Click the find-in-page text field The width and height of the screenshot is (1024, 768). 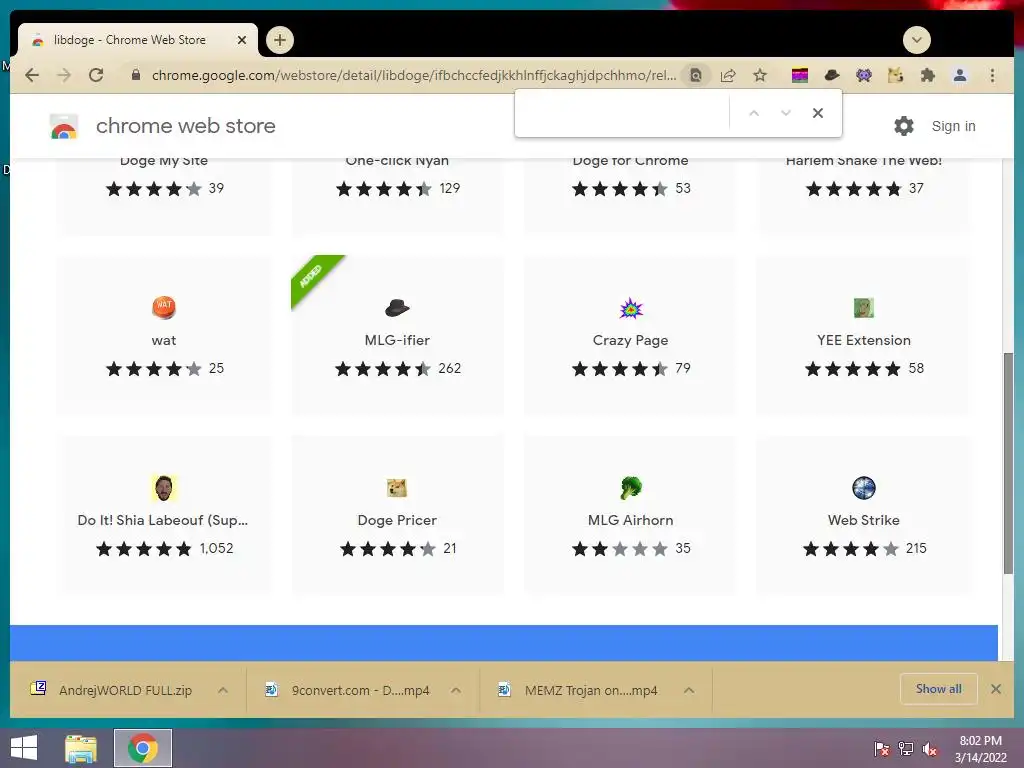point(623,113)
